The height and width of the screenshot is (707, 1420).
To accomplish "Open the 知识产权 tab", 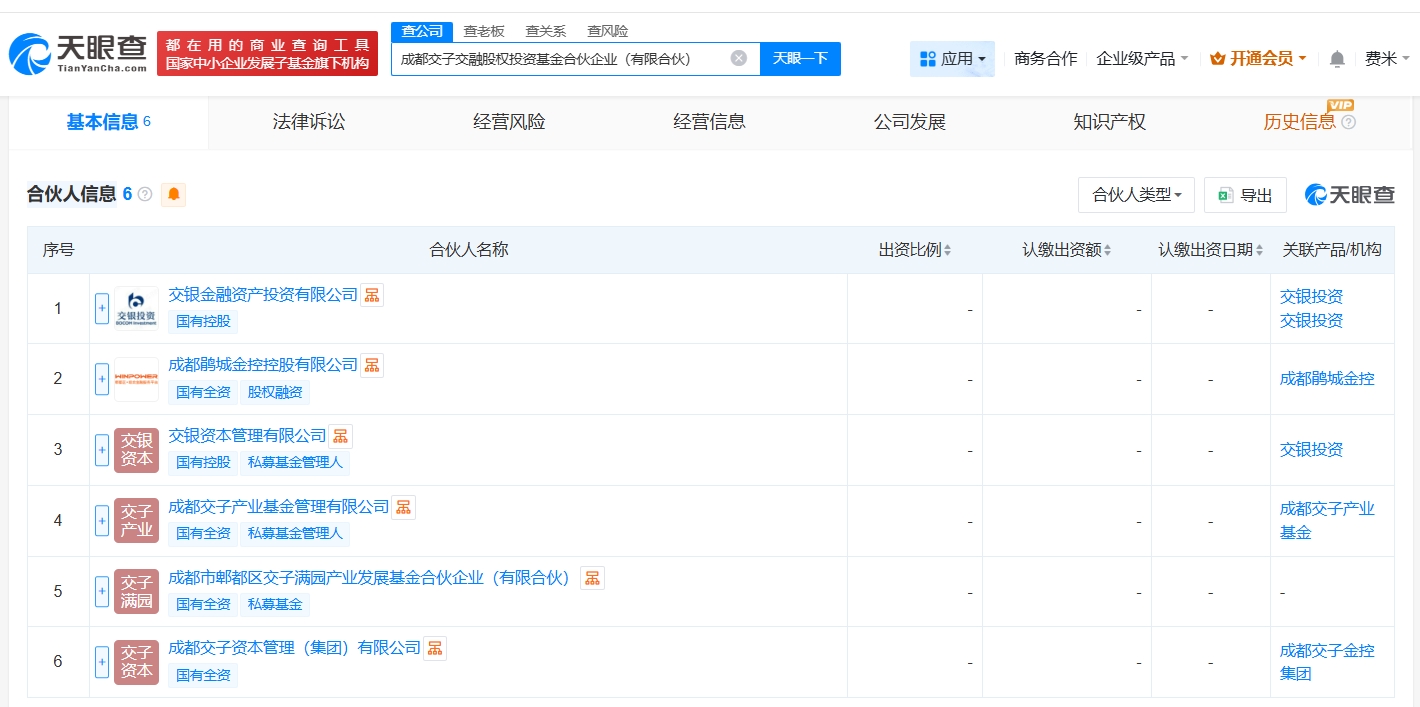I will click(1109, 122).
